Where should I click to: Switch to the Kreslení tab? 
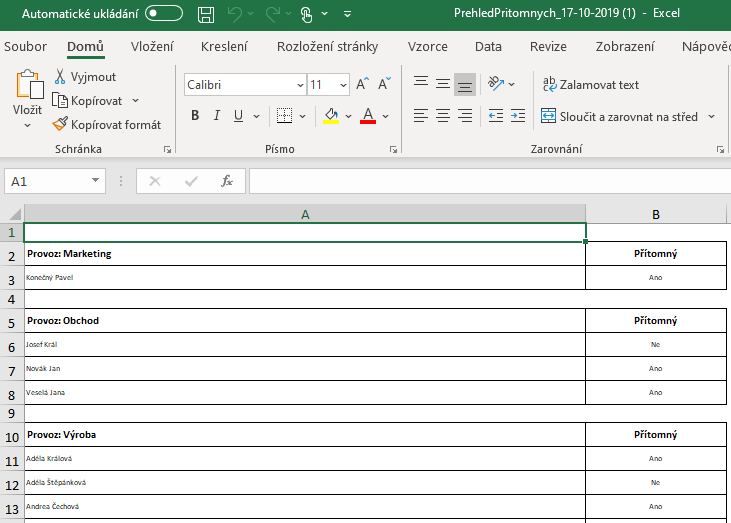pyautogui.click(x=224, y=47)
